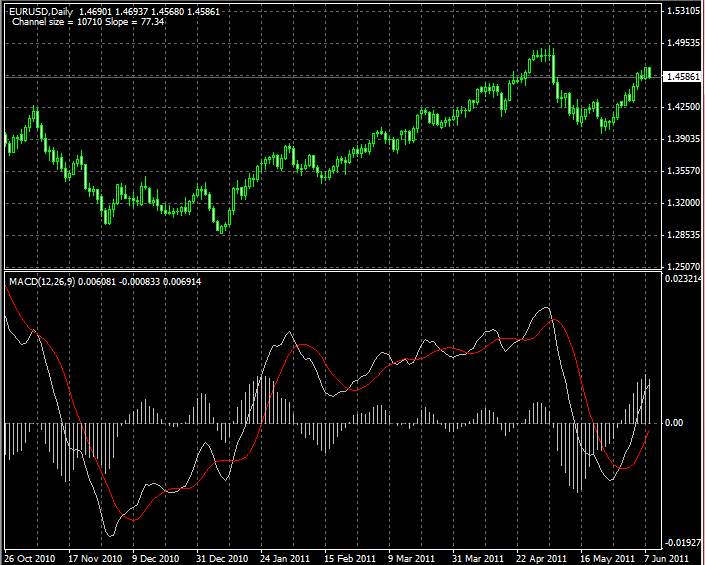Click the 31 Mar 2011 date label
This screenshot has height=565, width=705.
click(x=478, y=559)
